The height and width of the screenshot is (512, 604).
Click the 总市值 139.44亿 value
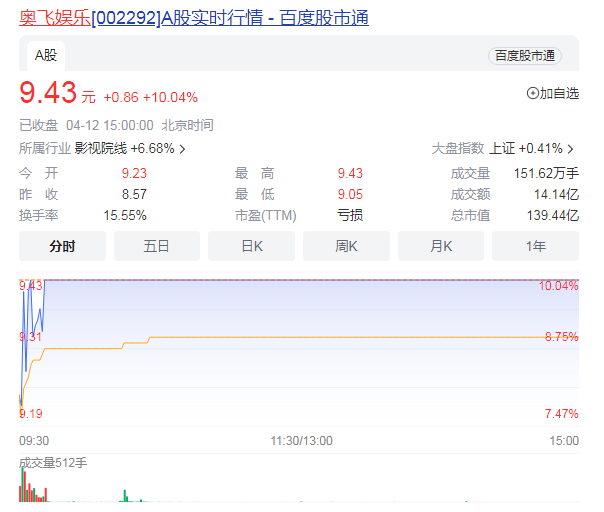[x=552, y=215]
